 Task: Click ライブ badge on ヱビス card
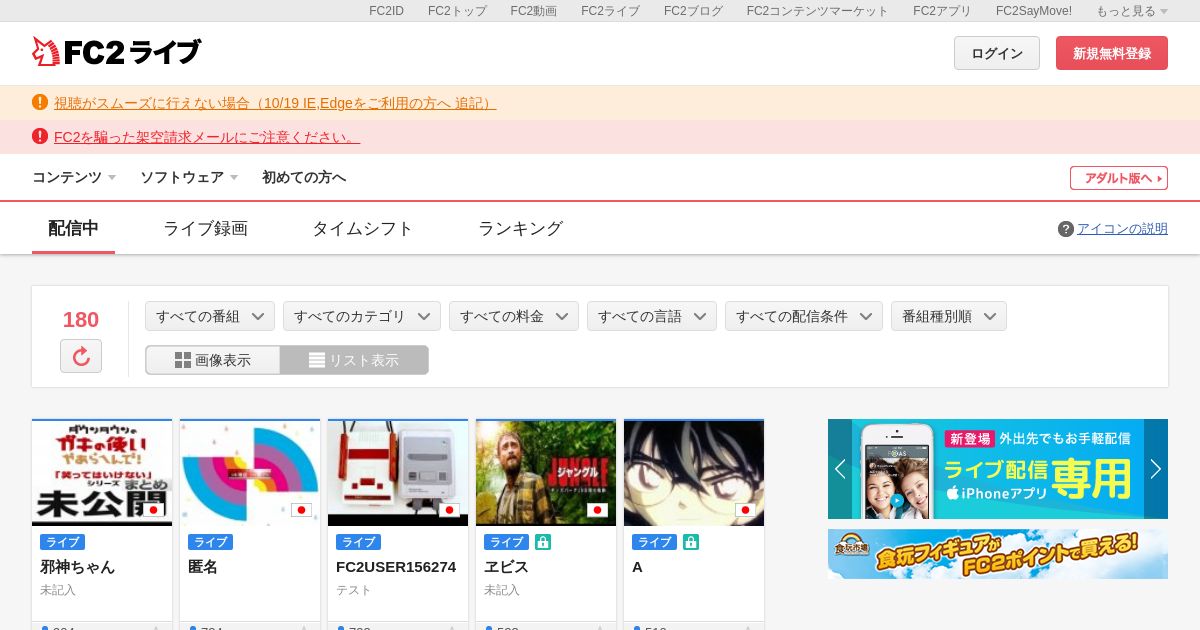tap(506, 542)
